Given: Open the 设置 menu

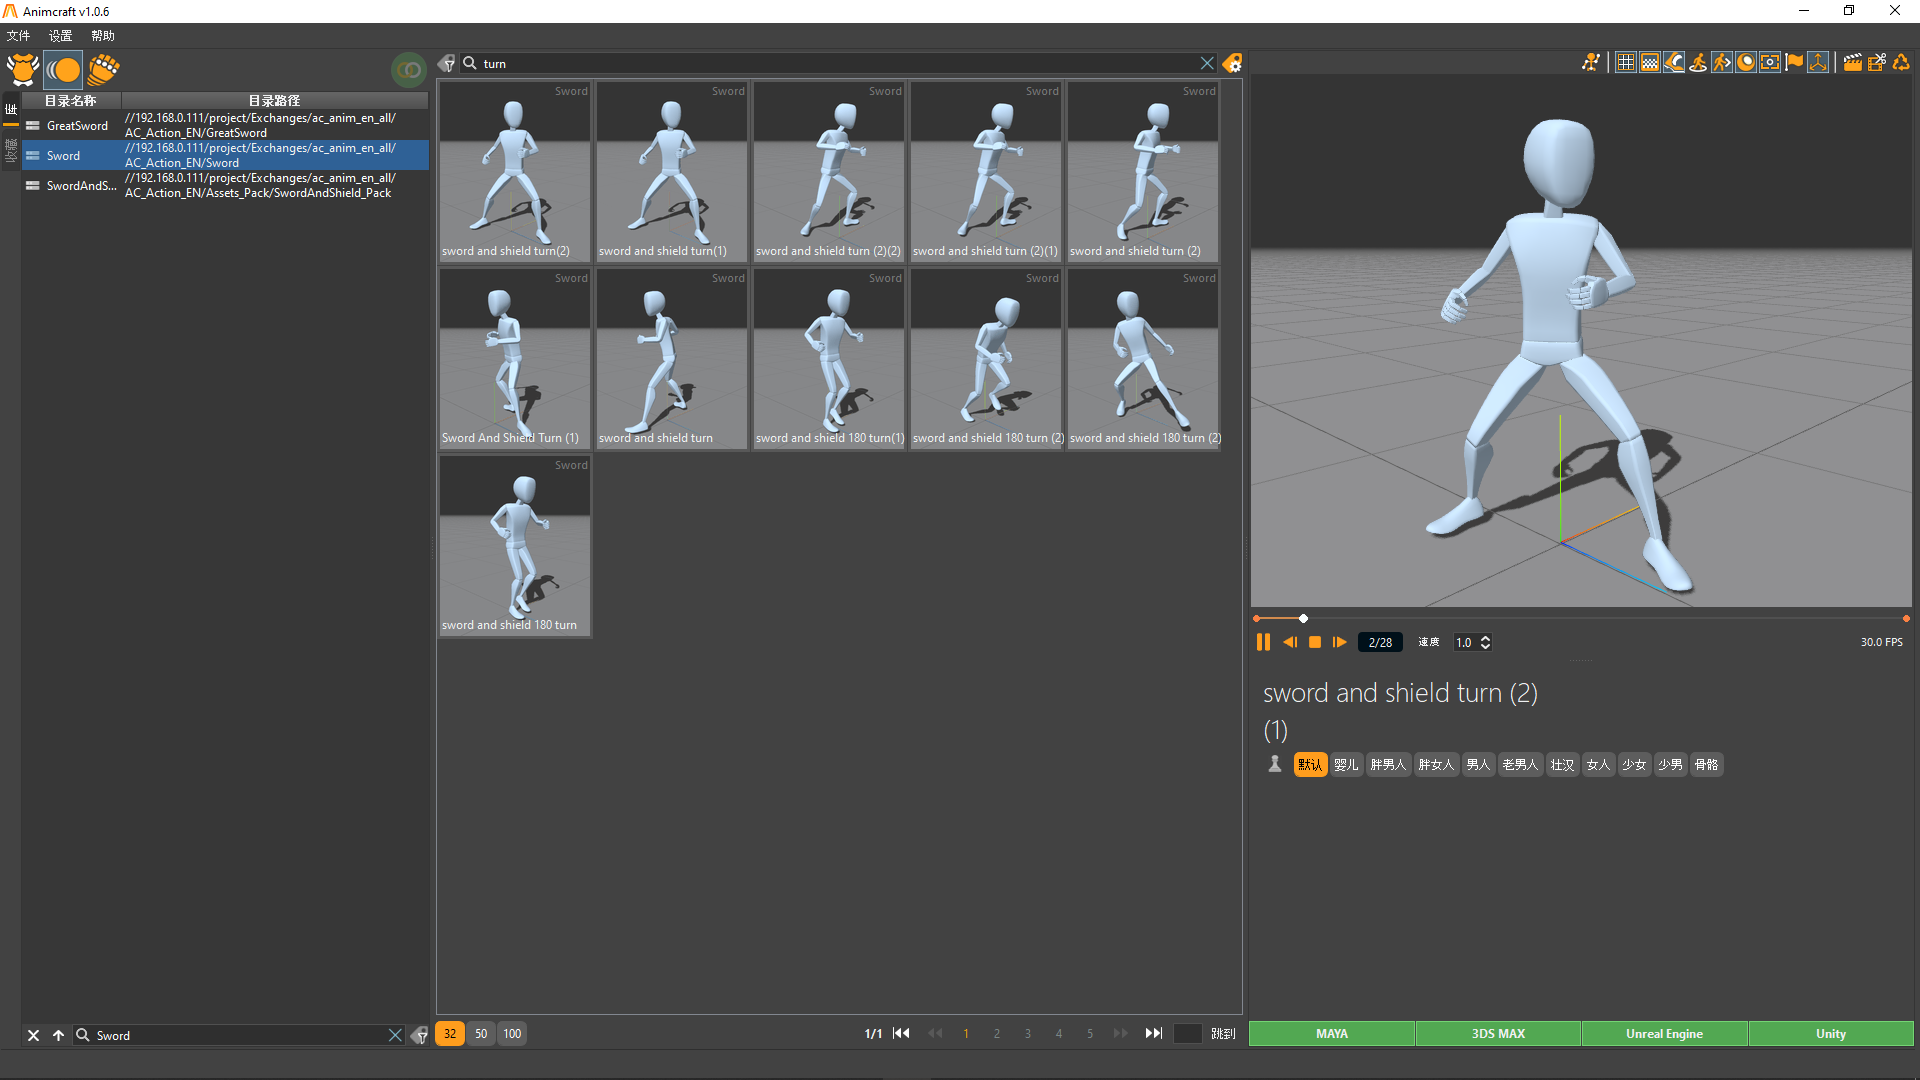Looking at the screenshot, I should [x=60, y=36].
